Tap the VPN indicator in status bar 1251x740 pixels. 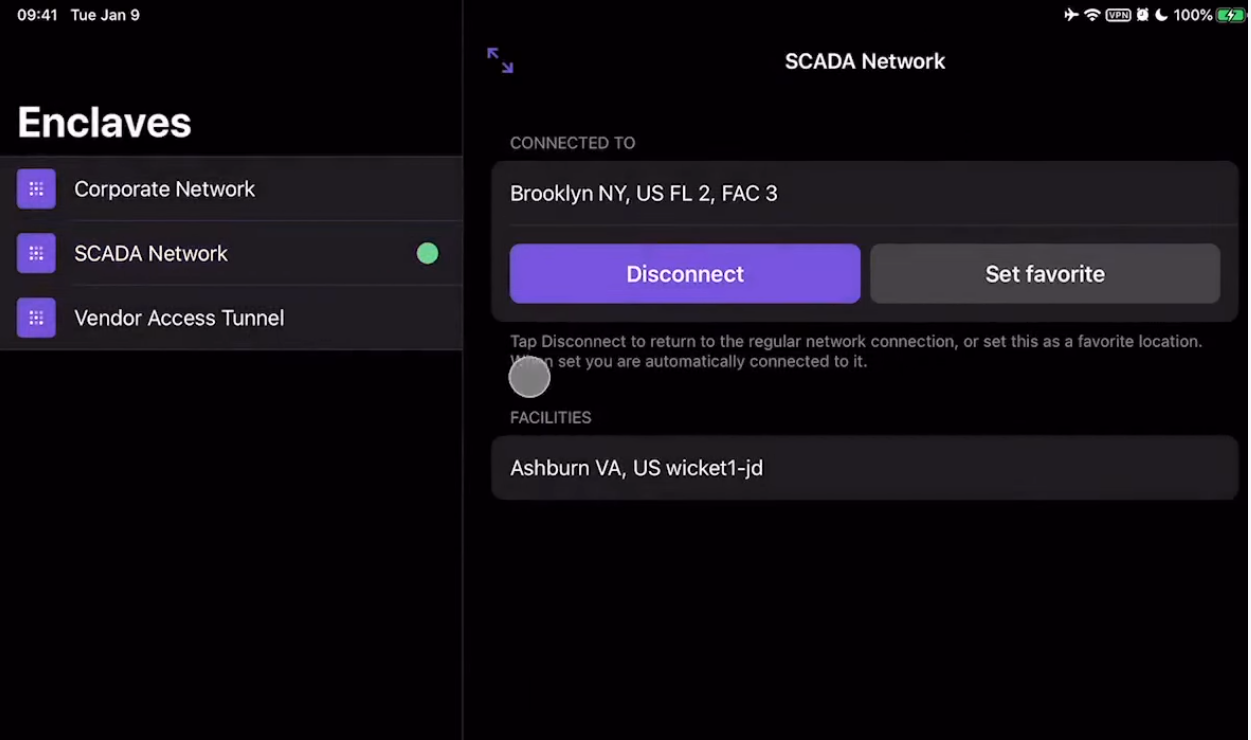(1118, 15)
